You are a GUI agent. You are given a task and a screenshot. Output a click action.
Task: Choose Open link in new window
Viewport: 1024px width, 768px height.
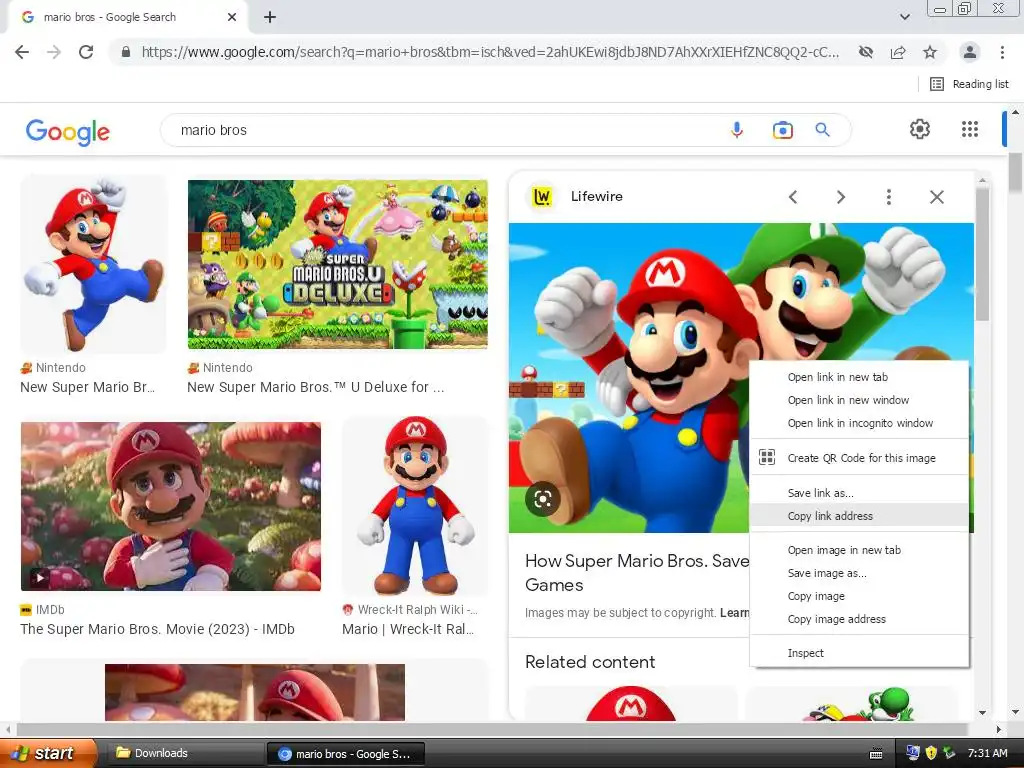859,400
